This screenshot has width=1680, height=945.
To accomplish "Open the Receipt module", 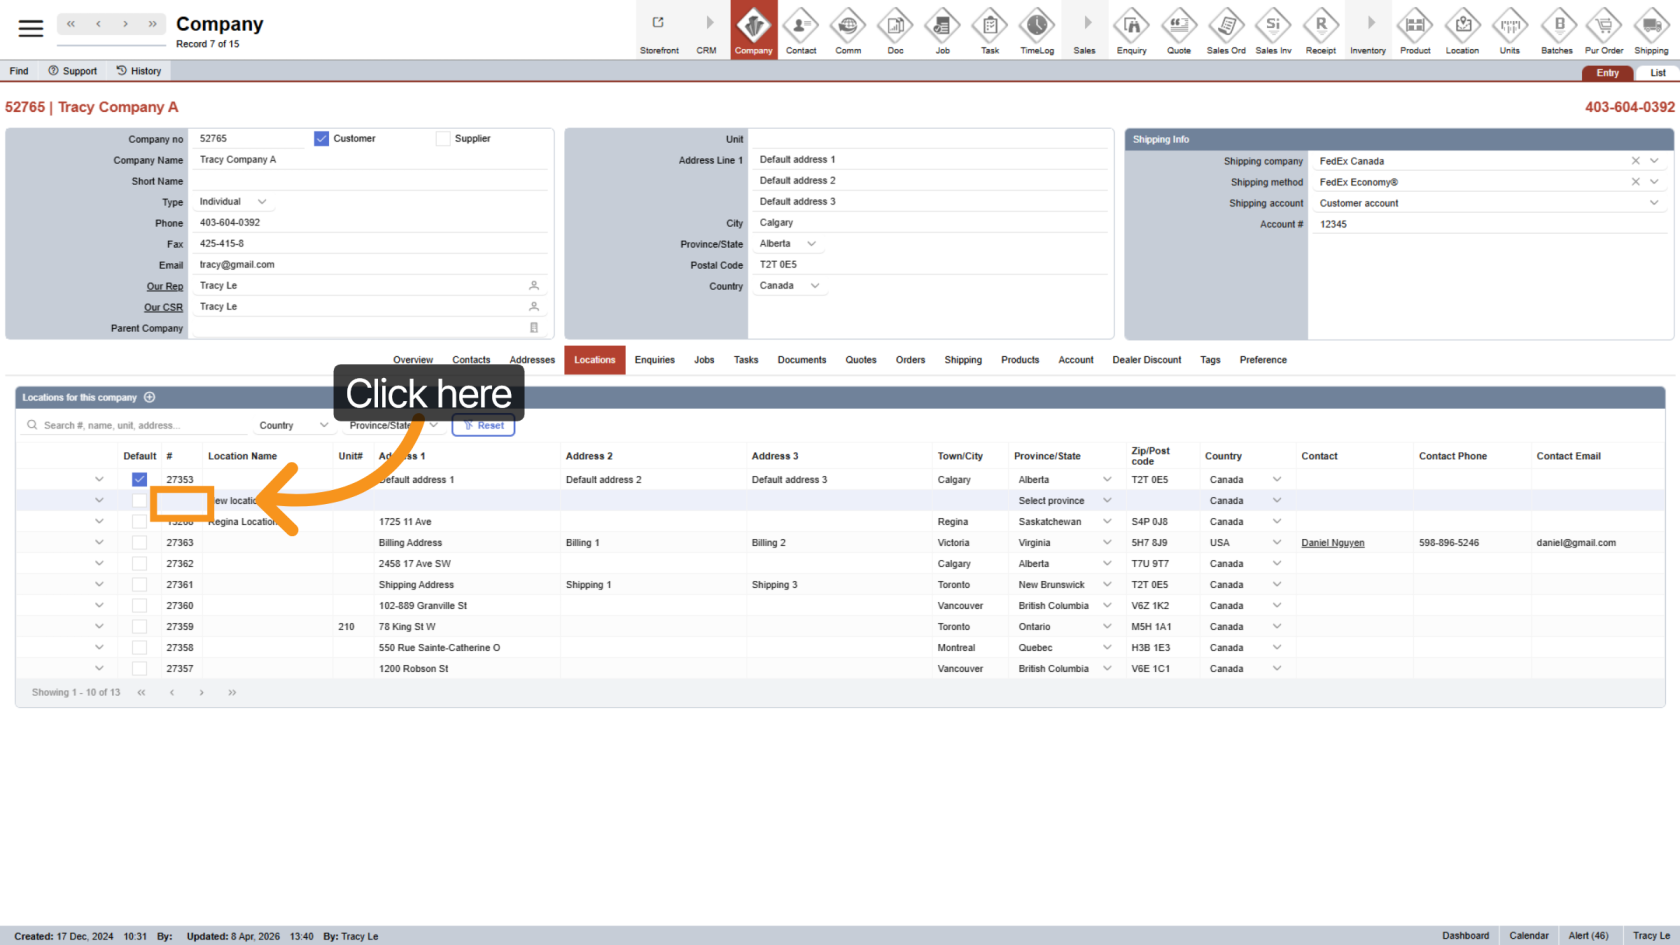I will [x=1321, y=30].
